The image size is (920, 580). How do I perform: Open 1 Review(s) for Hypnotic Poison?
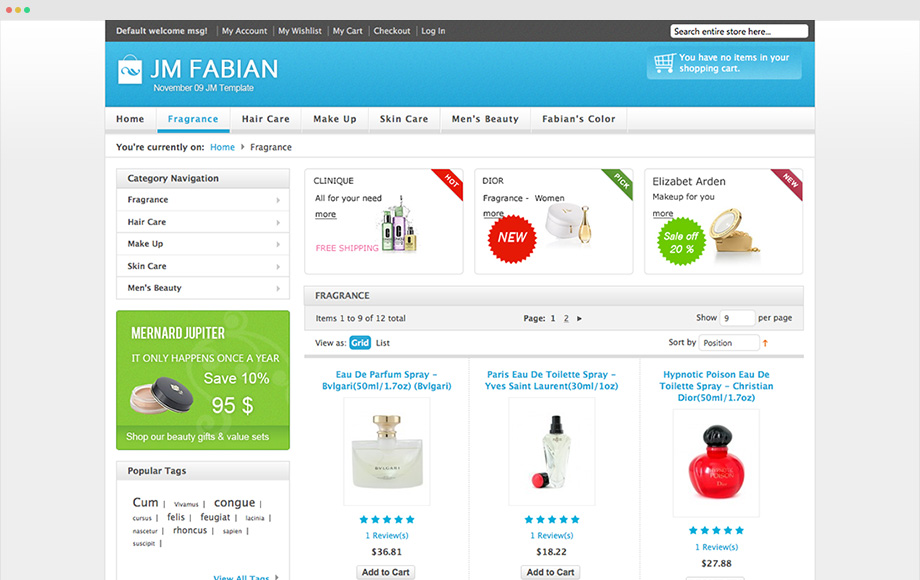(x=716, y=547)
